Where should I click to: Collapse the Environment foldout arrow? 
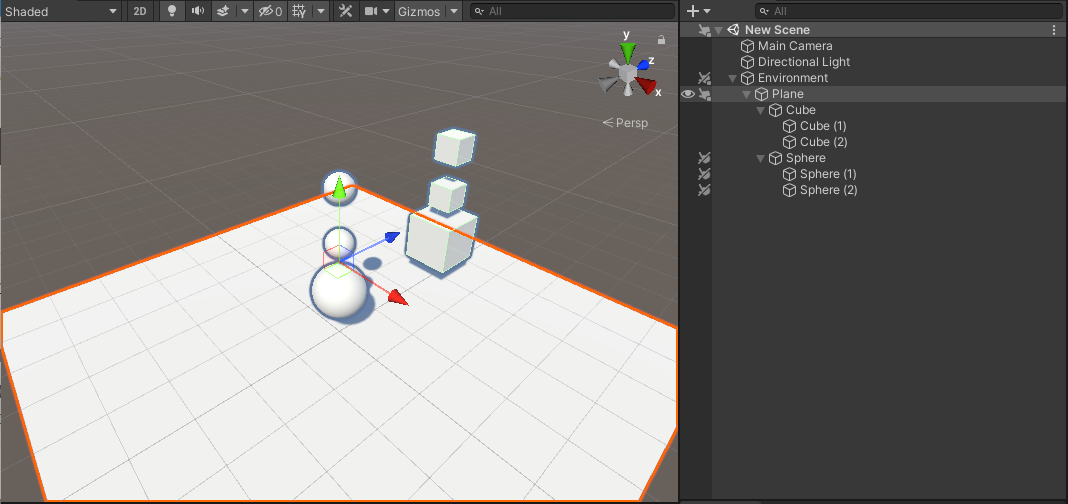point(732,78)
